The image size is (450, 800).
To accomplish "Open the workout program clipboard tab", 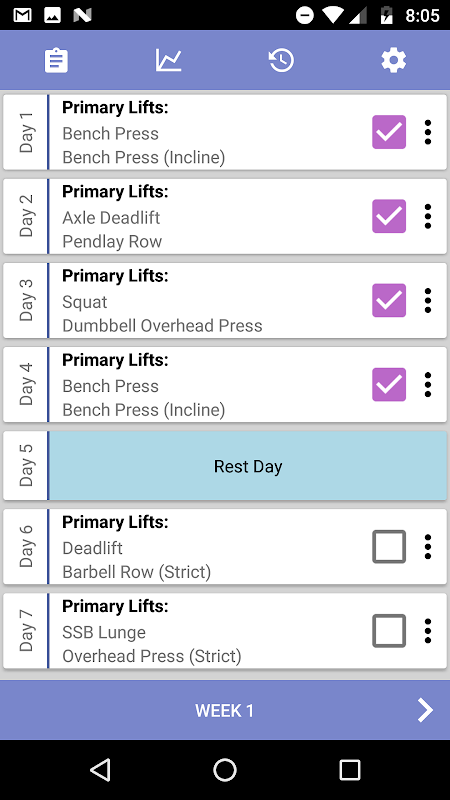I will [x=56, y=60].
